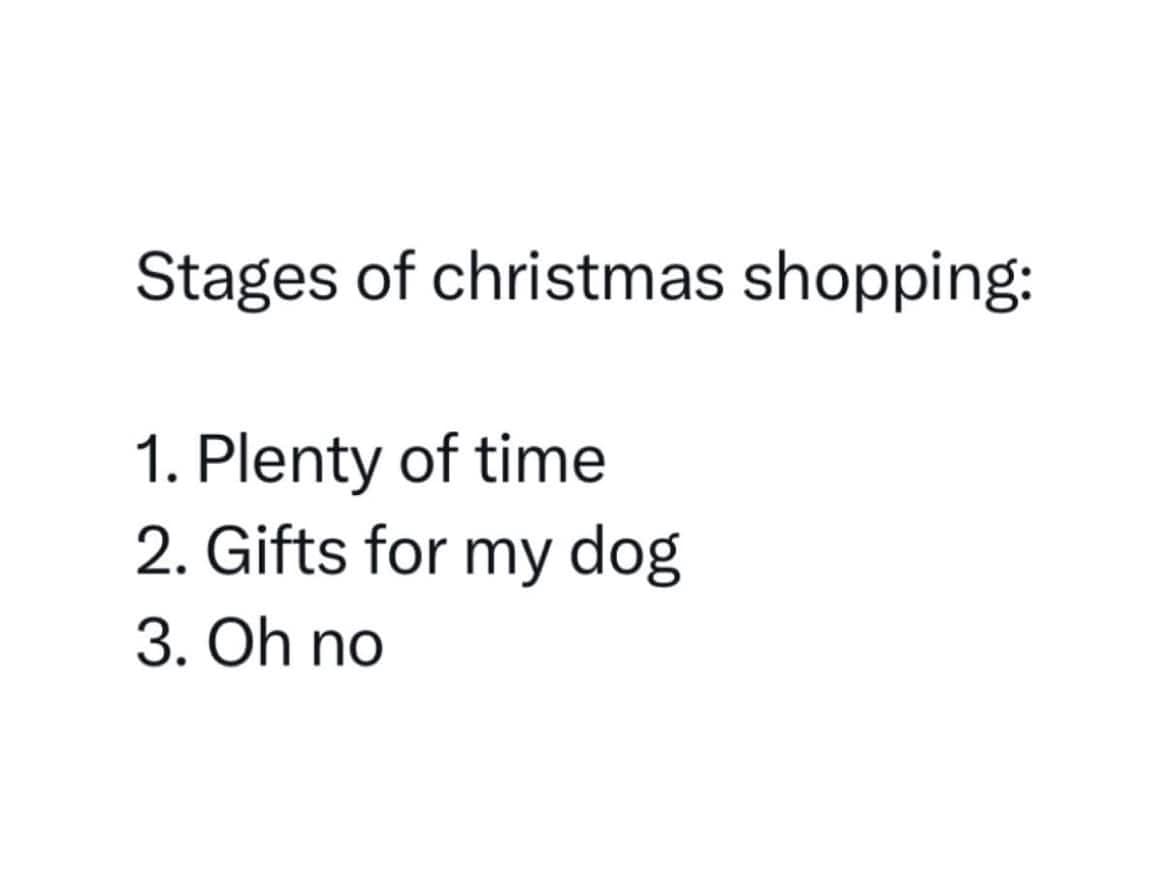Click the letter "S" starting "Stages"

tap(154, 277)
